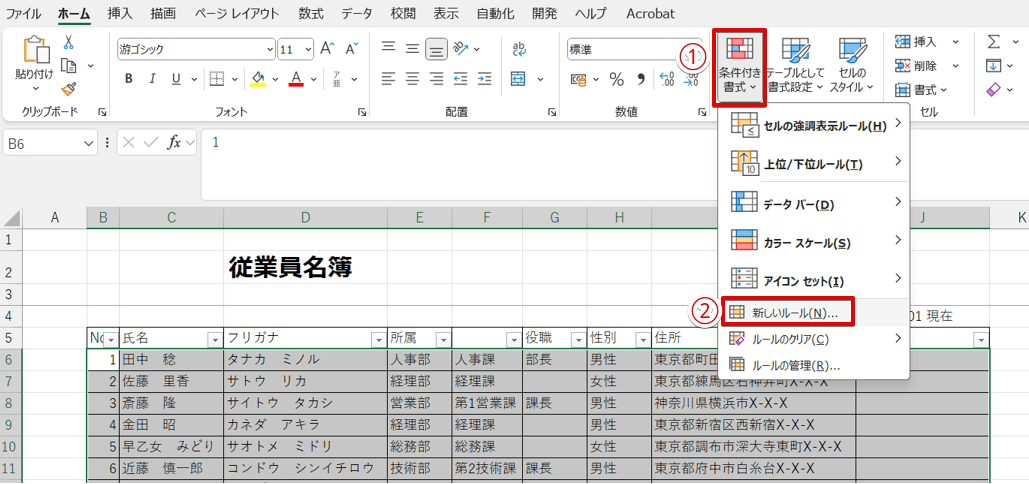Apply the yellow fill color bucket
The image size is (1029, 484).
click(259, 79)
